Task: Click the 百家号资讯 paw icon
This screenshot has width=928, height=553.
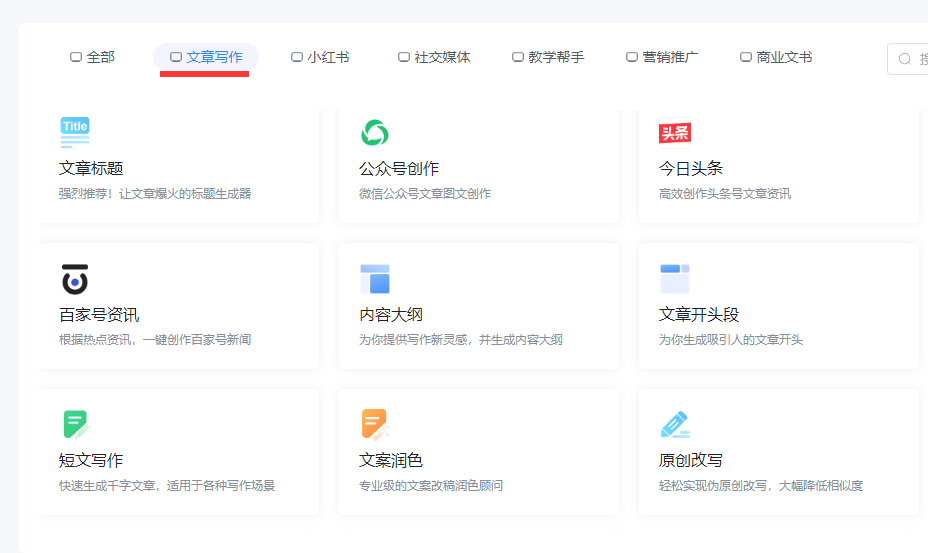Action: tap(75, 279)
